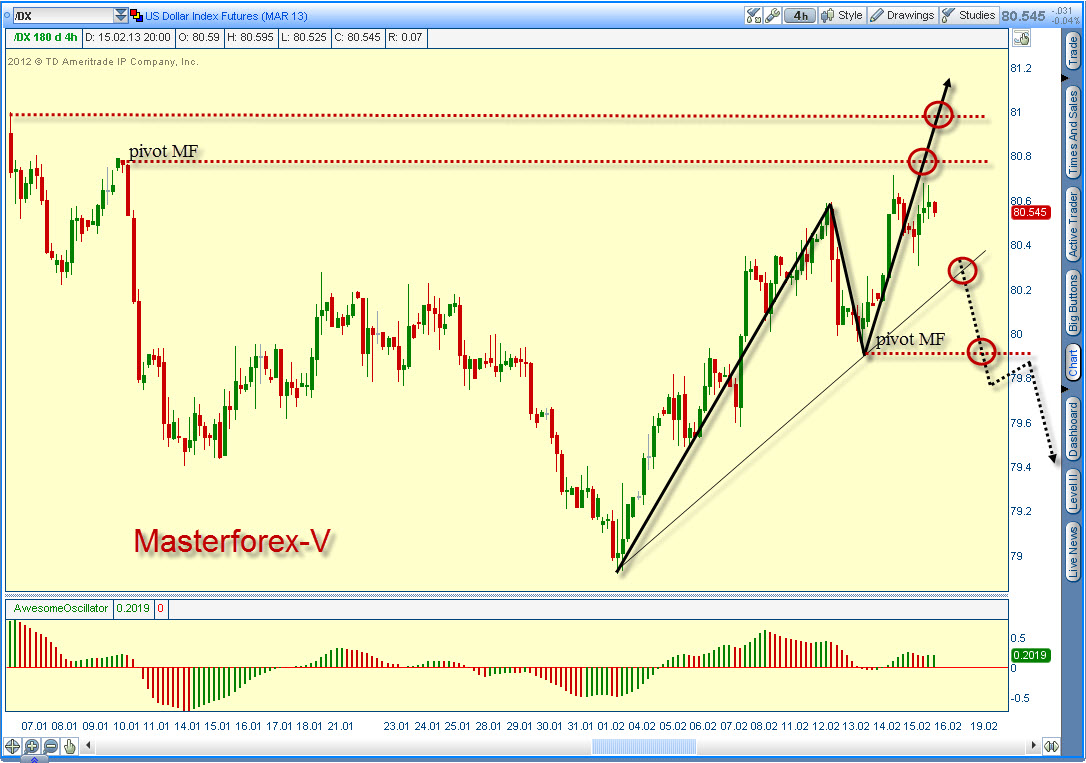
Task: Click the C: 80.545 close value
Action: pyautogui.click(x=357, y=37)
